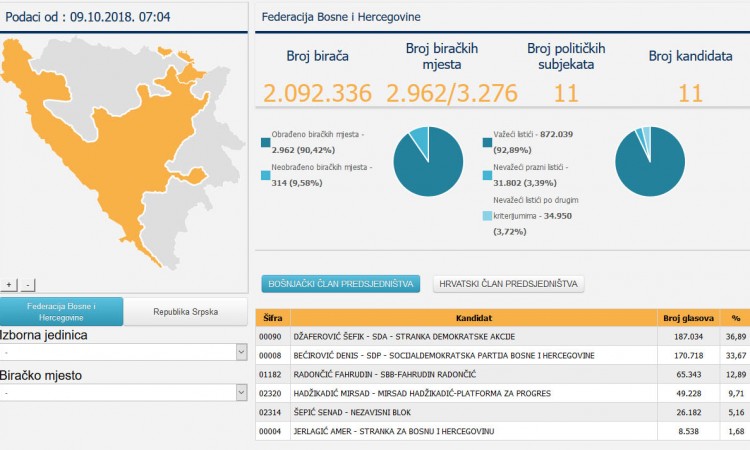Click the processed polling stations pie chart

[x=427, y=161]
